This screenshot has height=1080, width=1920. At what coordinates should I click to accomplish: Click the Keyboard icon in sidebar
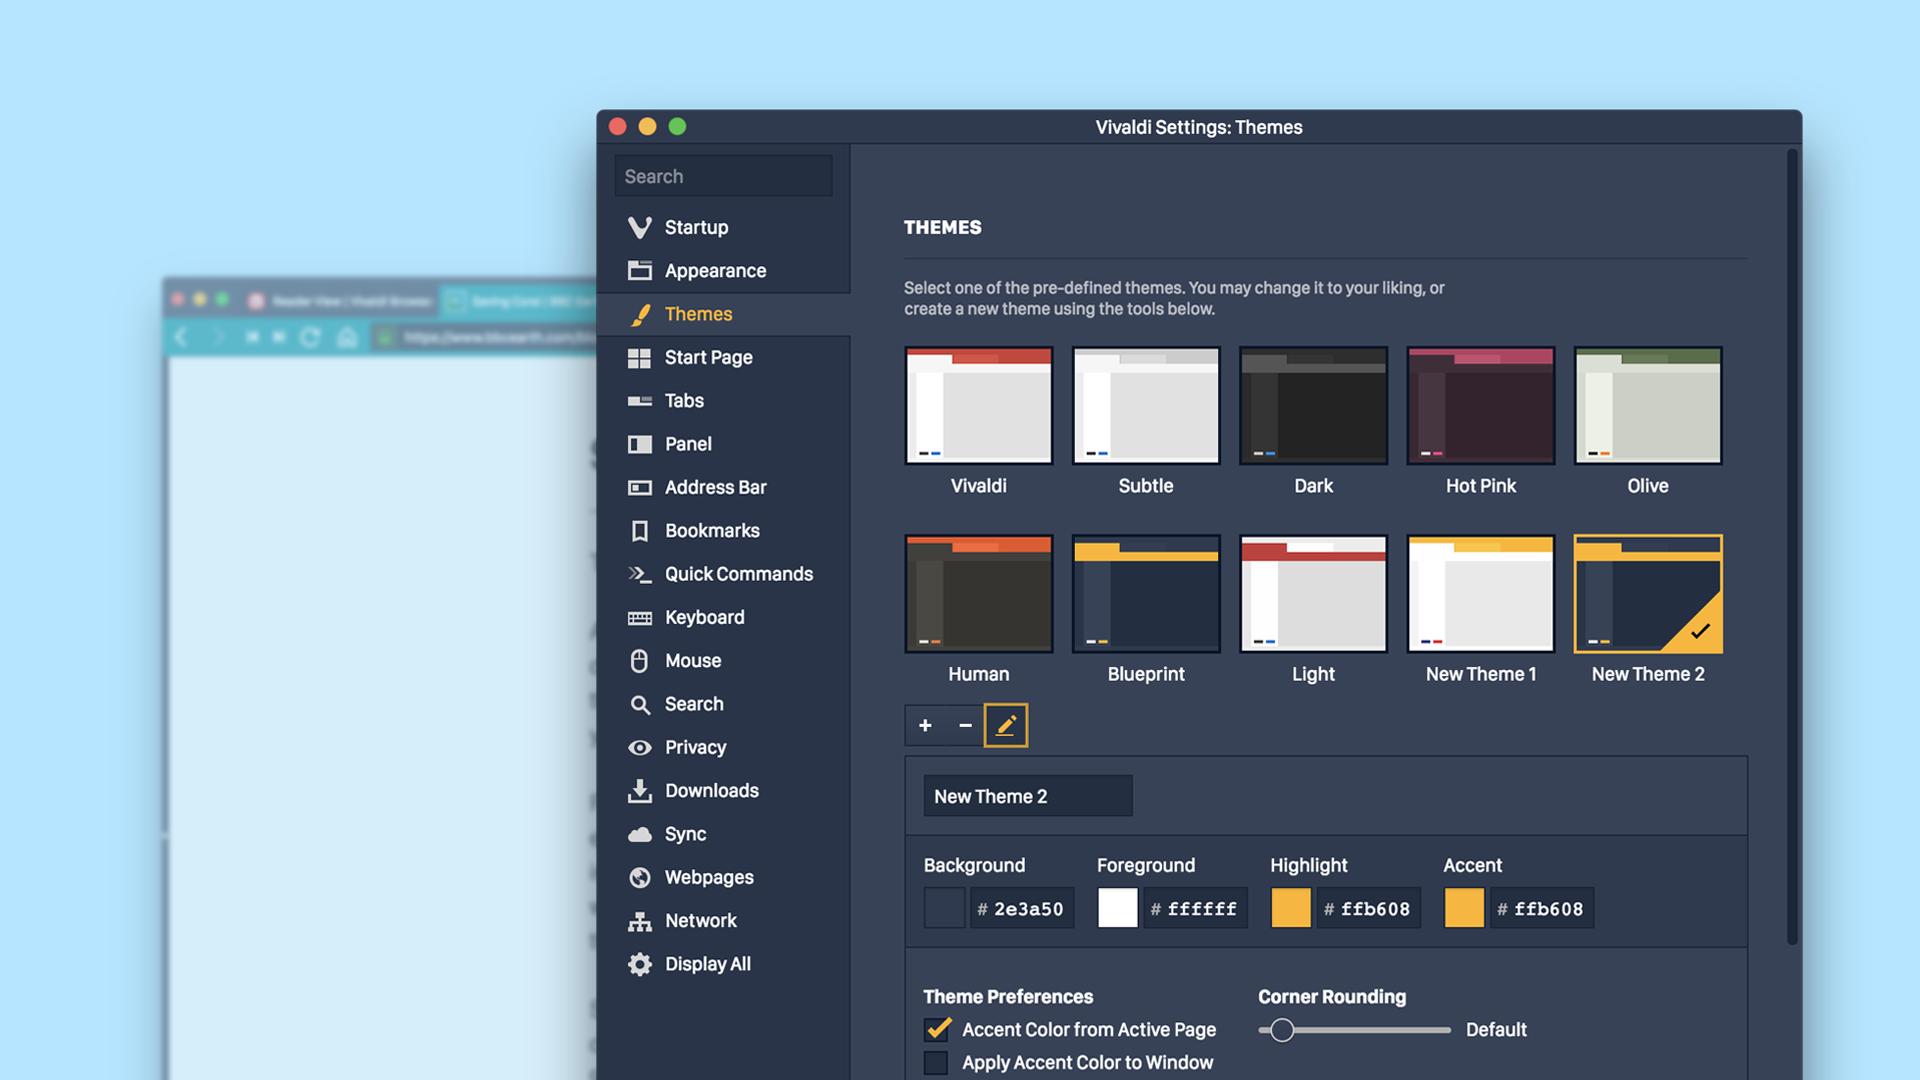(x=640, y=617)
